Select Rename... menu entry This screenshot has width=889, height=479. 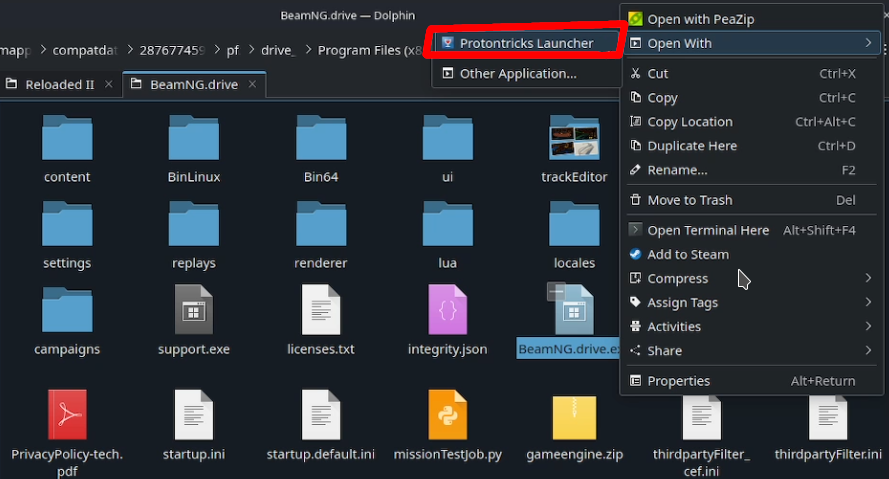point(752,170)
